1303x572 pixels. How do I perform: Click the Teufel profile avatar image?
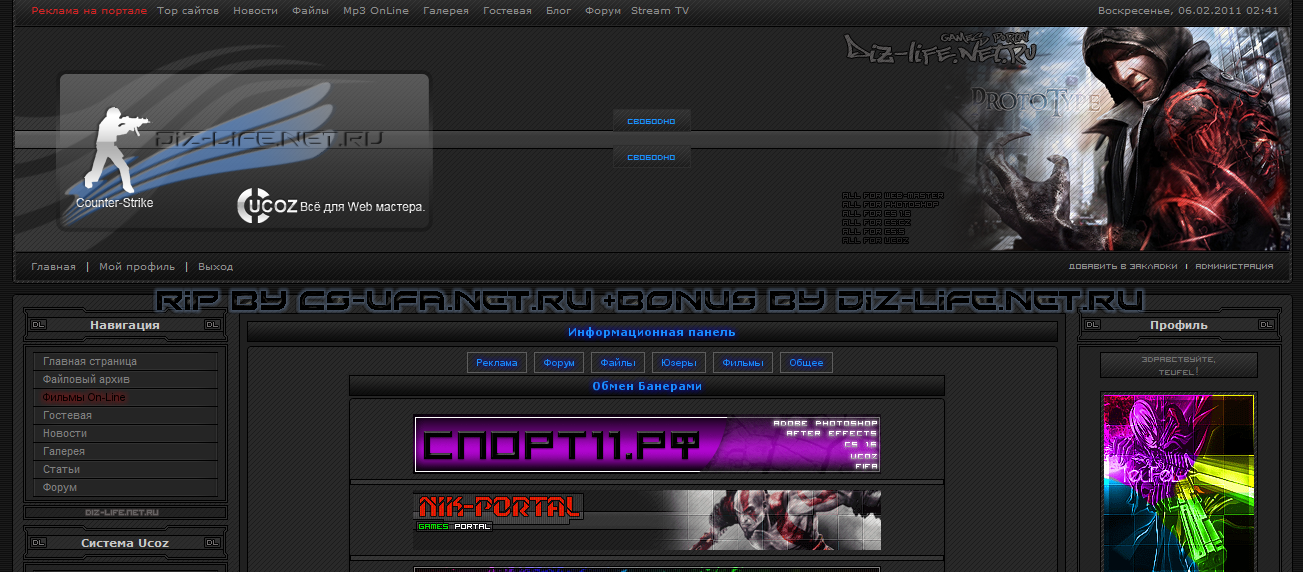(x=1177, y=482)
